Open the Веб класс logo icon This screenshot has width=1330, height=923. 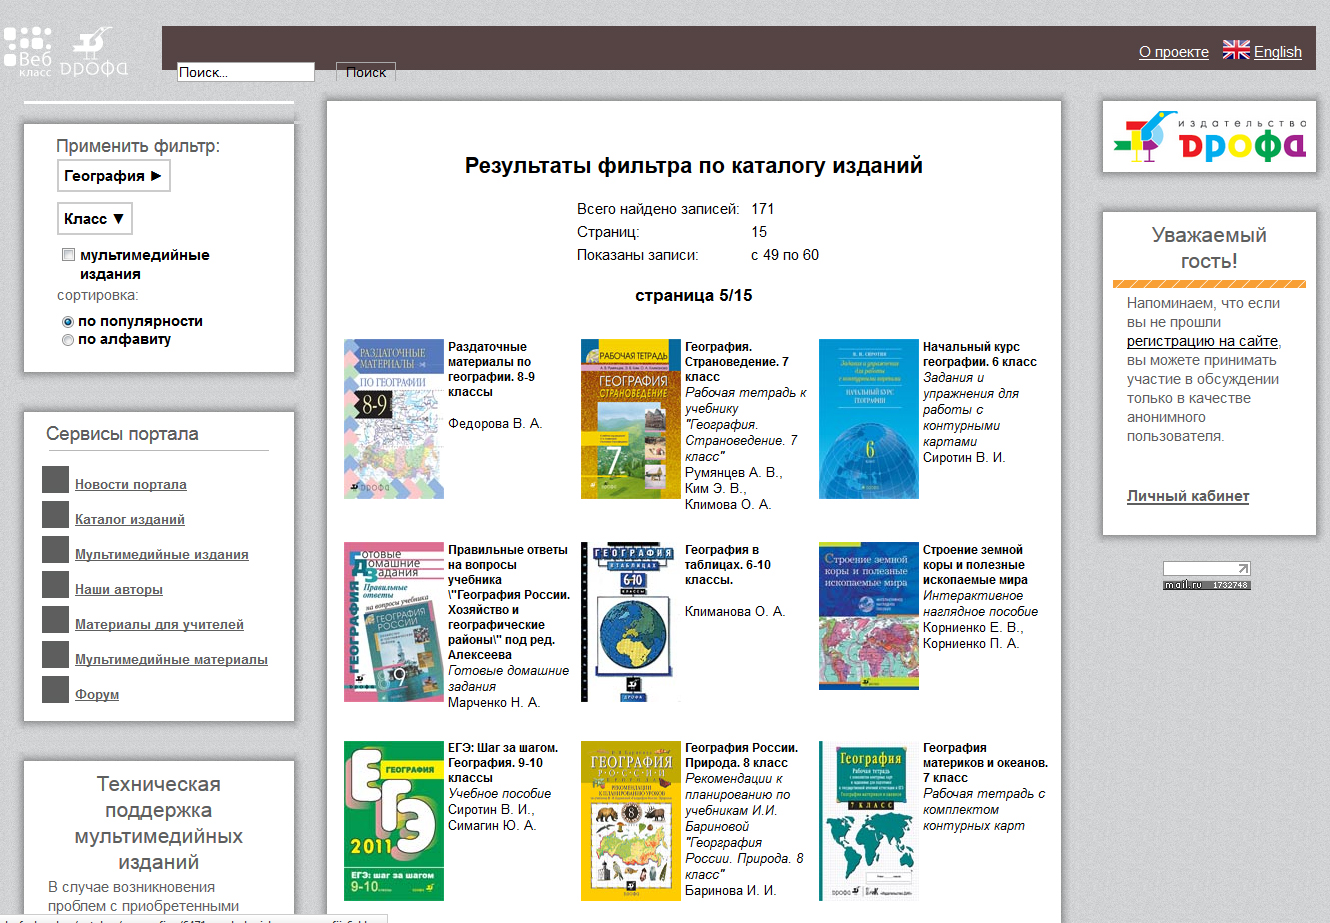pos(28,52)
